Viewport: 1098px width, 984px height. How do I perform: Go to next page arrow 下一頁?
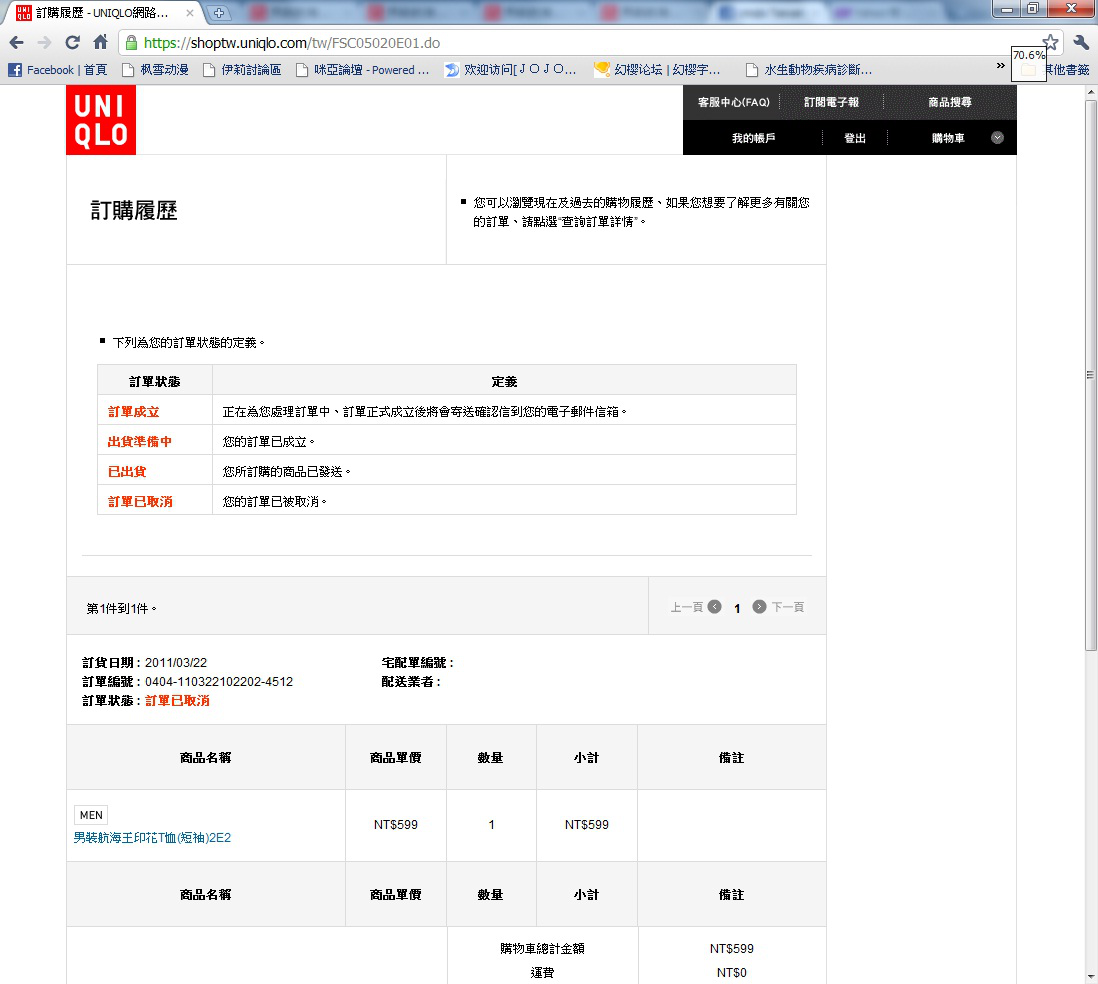(760, 607)
